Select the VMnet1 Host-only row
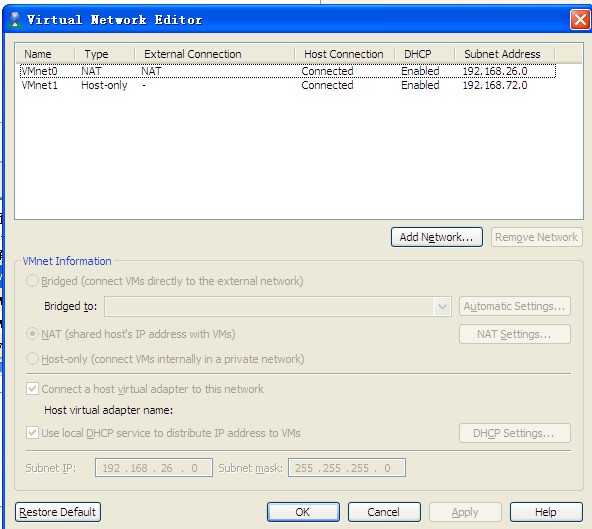 [287, 85]
